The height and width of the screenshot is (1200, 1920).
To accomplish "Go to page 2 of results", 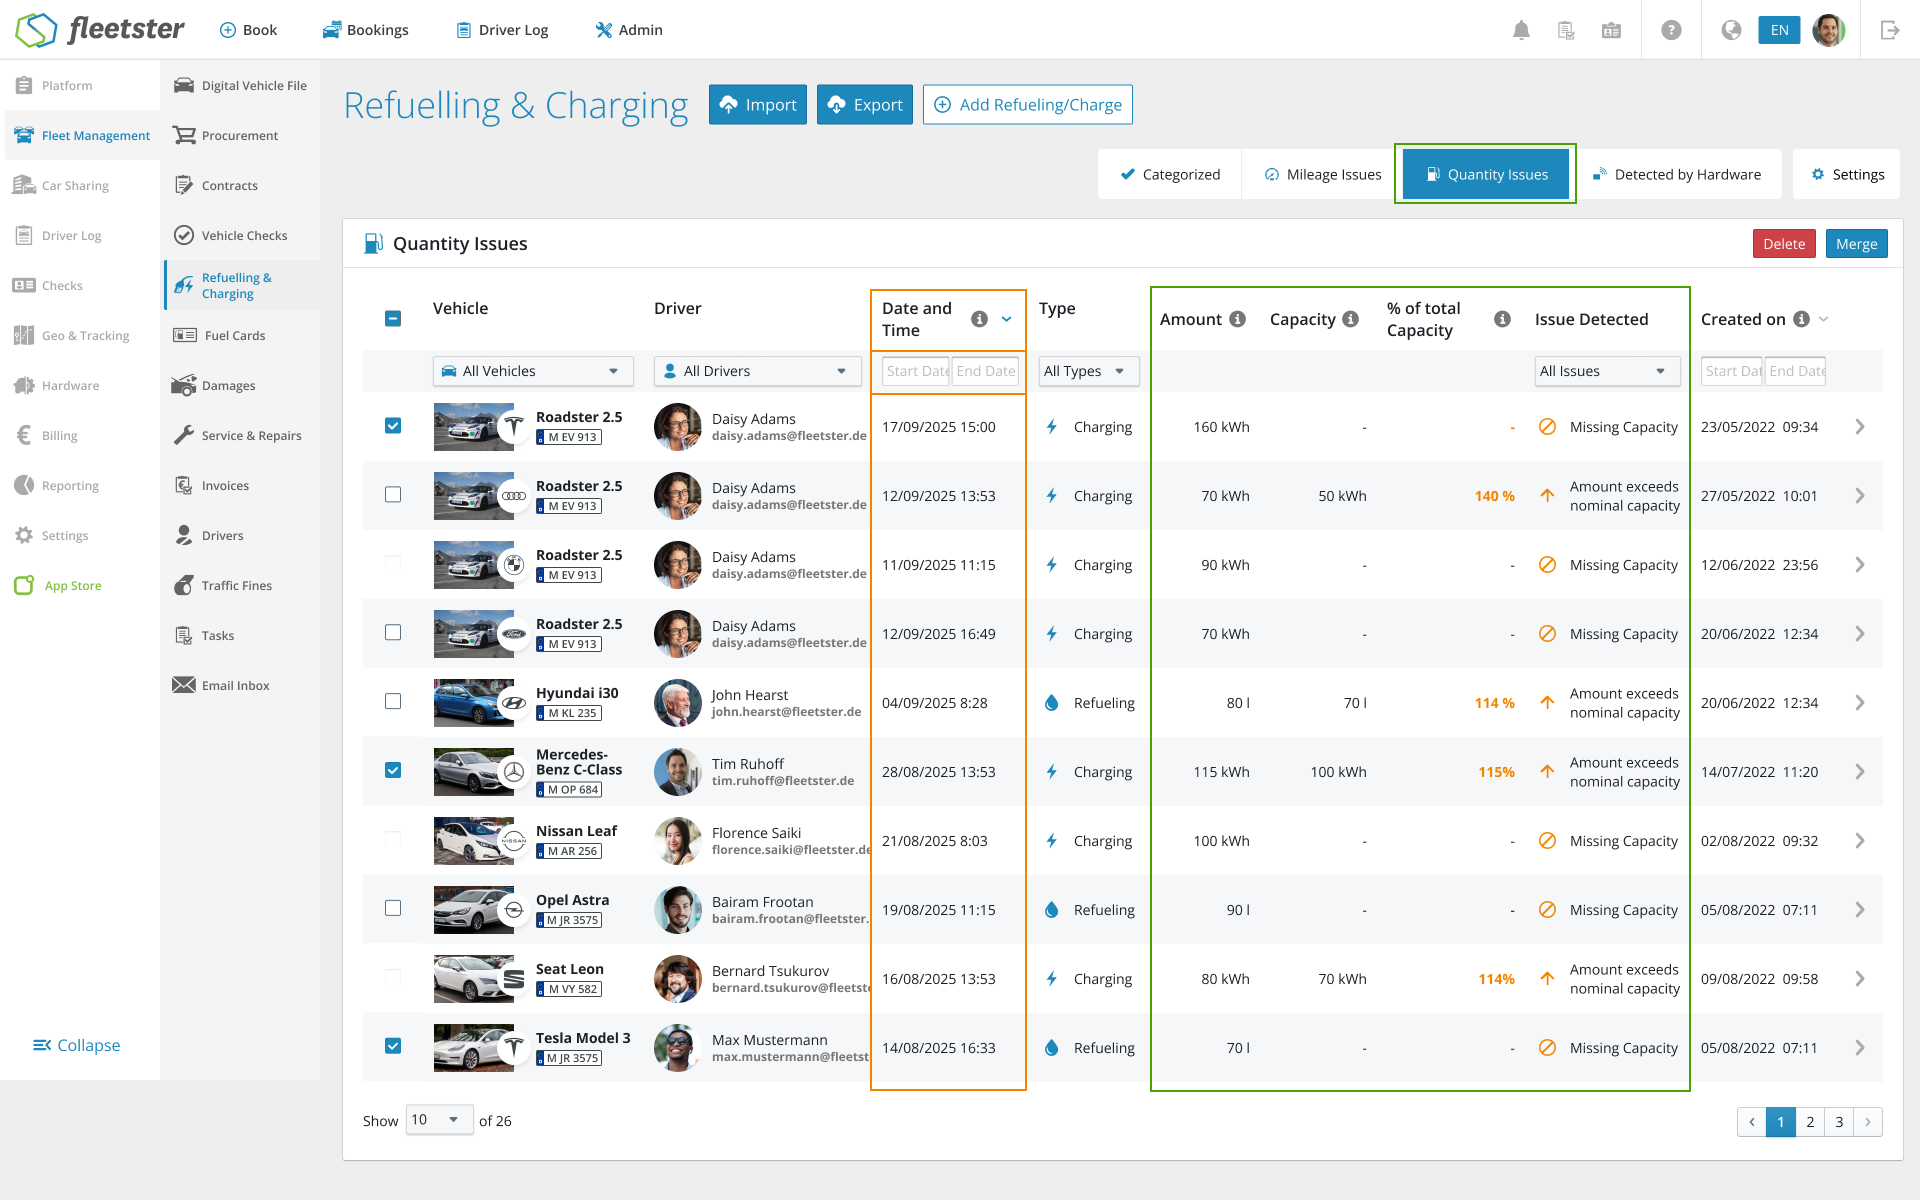I will point(1810,1122).
